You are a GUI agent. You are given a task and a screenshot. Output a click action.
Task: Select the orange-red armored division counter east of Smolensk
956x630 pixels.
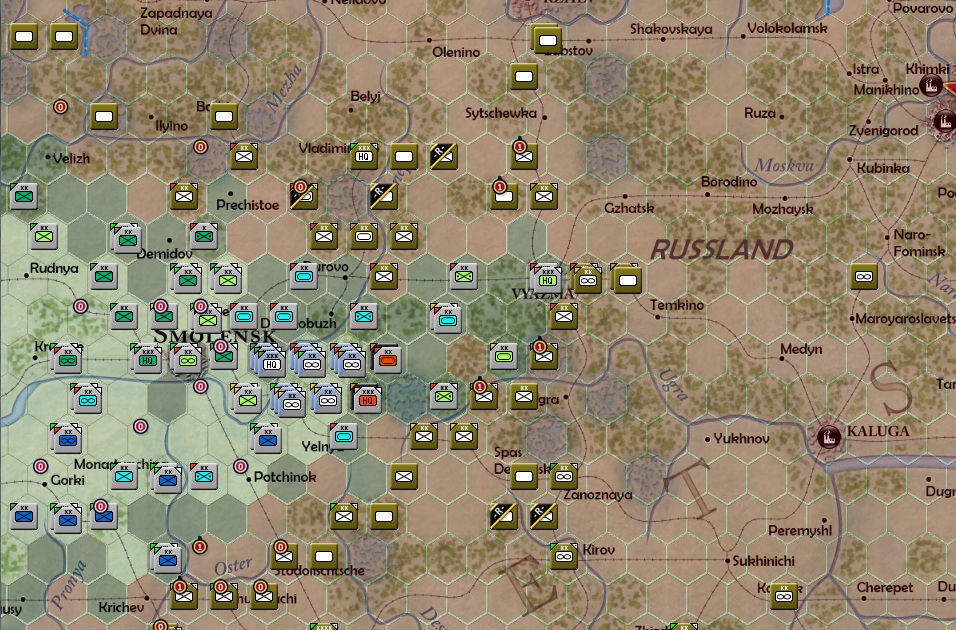pos(387,359)
